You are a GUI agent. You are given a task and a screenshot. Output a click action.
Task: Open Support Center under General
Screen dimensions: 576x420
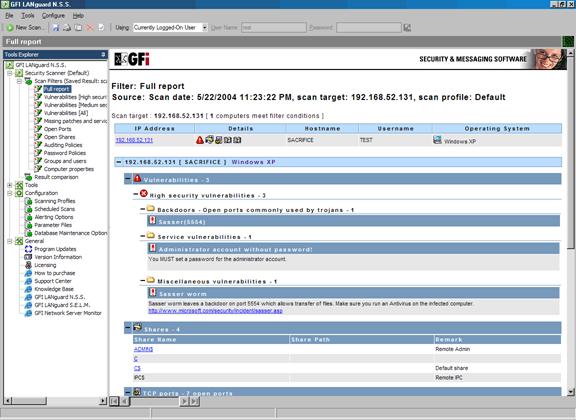(53, 281)
